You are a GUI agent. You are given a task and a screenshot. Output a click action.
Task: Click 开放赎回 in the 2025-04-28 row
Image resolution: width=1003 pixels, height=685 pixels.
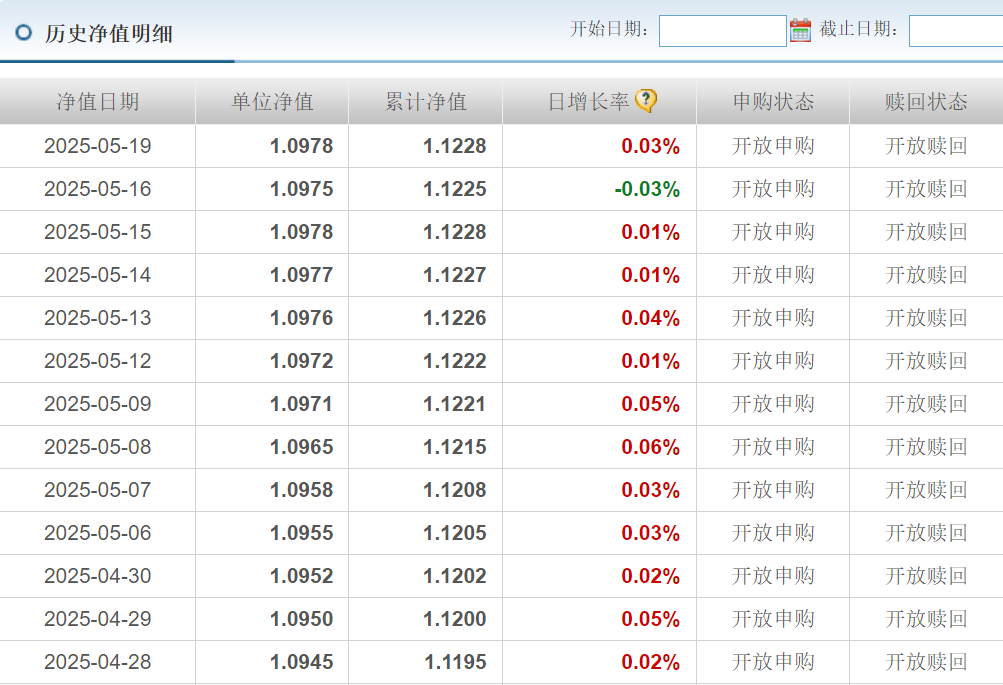[x=926, y=661]
